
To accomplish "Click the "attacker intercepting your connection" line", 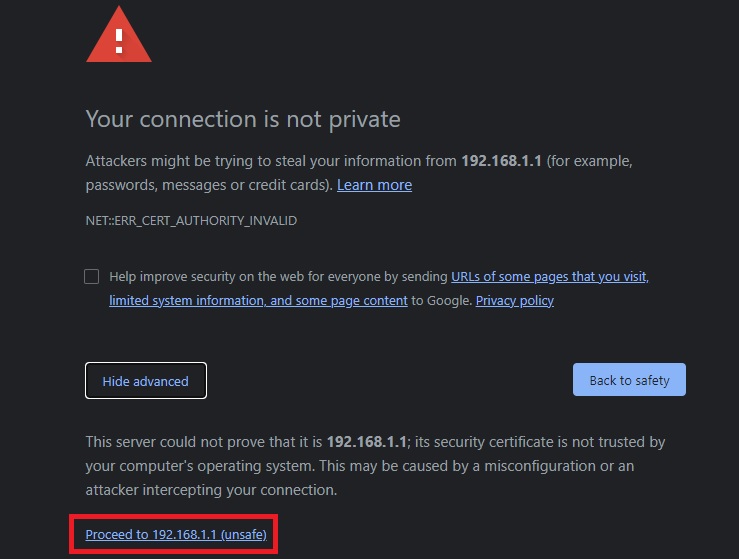I will pos(210,490).
